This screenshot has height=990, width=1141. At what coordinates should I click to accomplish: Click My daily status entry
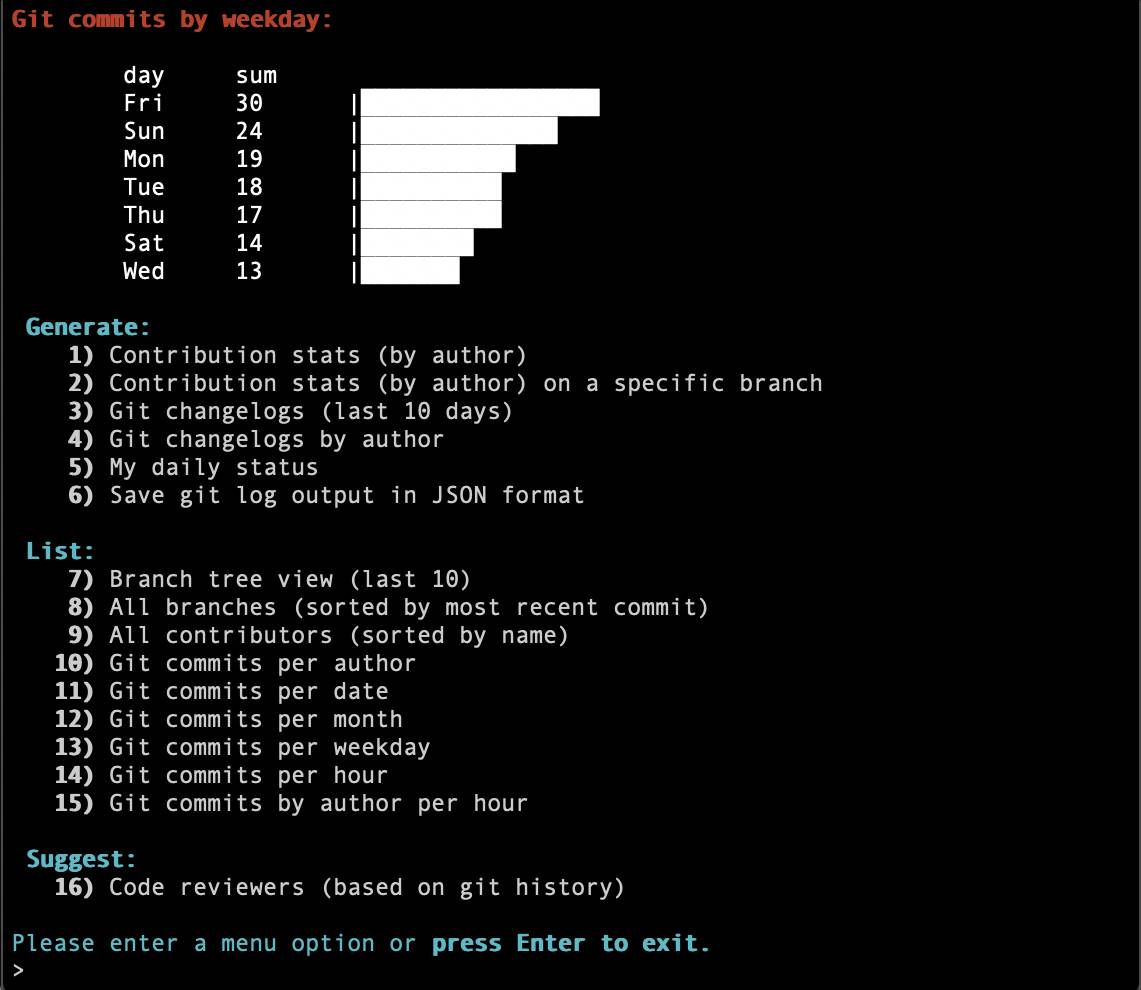(x=213, y=467)
